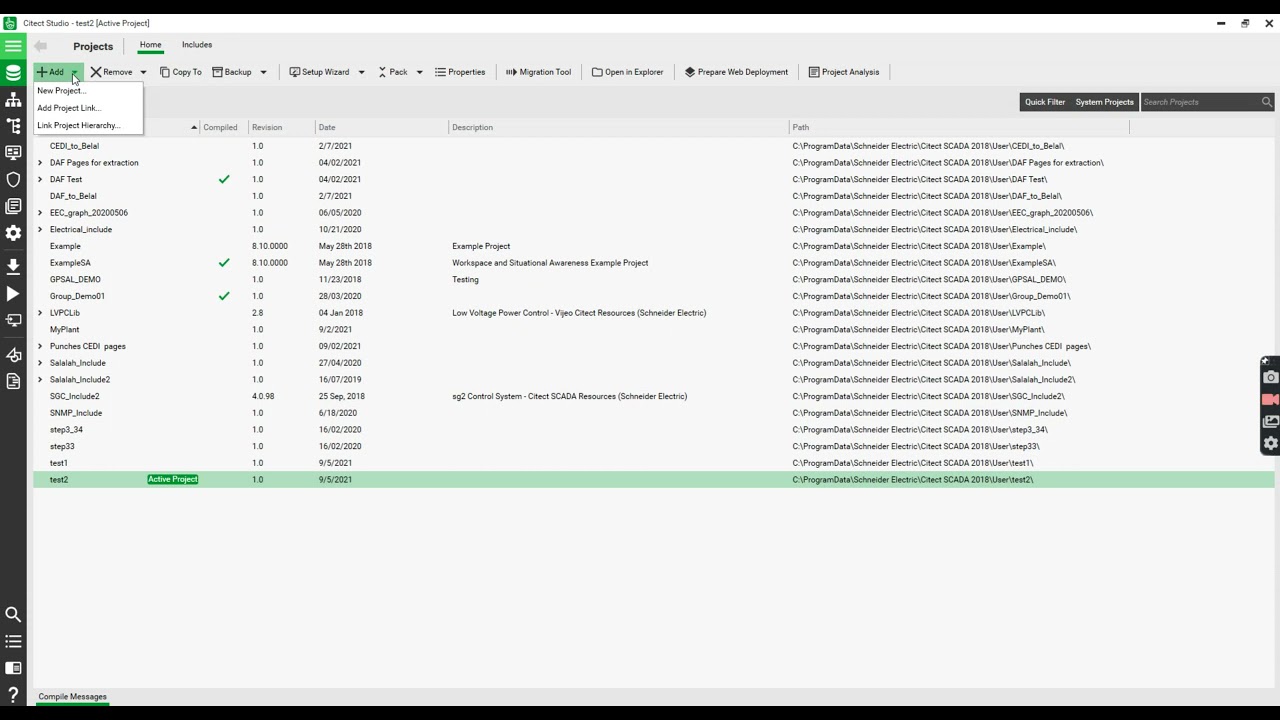Open the Setup gear icon in sidebar
1280x720 pixels.
(13, 233)
